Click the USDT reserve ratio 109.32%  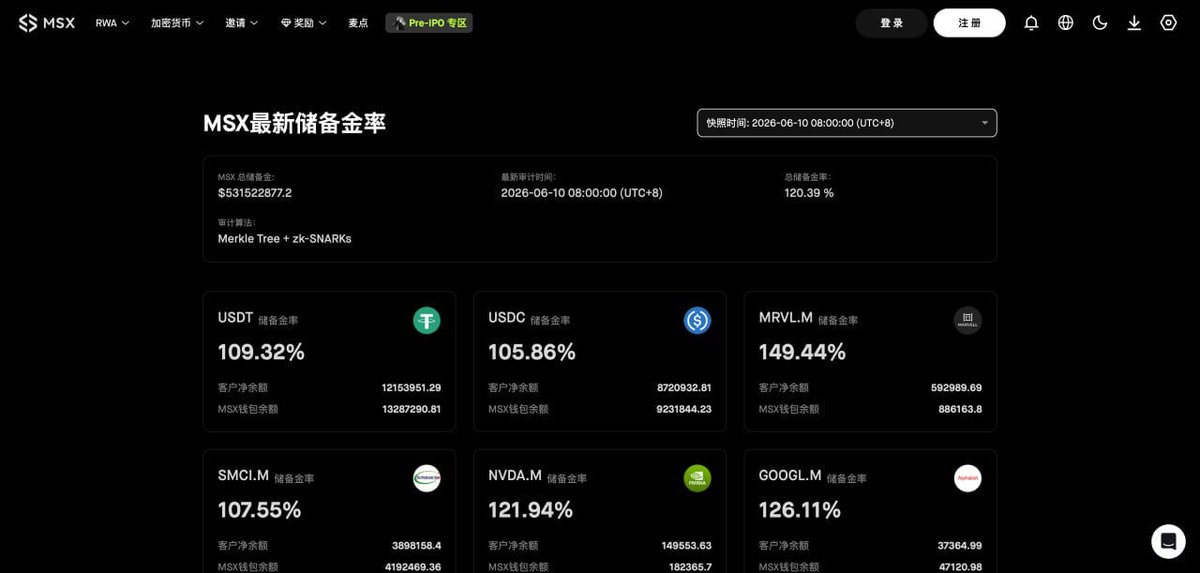point(261,352)
